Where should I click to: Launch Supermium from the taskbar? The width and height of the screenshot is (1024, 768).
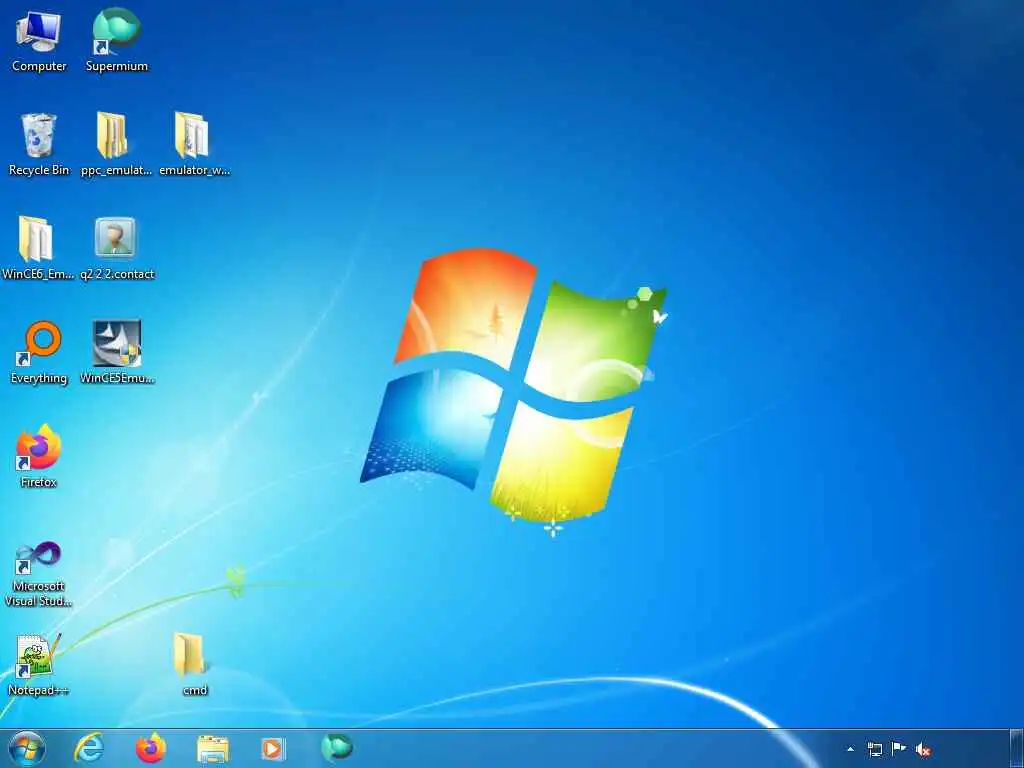pyautogui.click(x=337, y=747)
